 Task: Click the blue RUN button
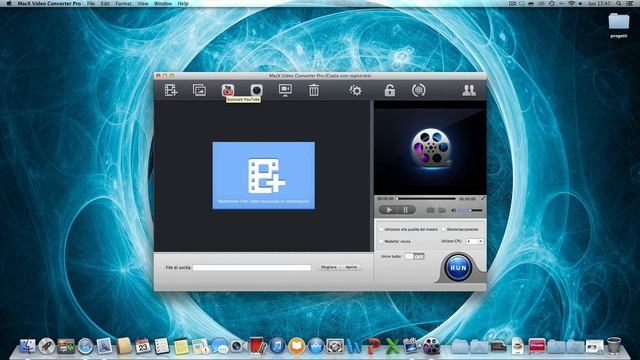458,268
